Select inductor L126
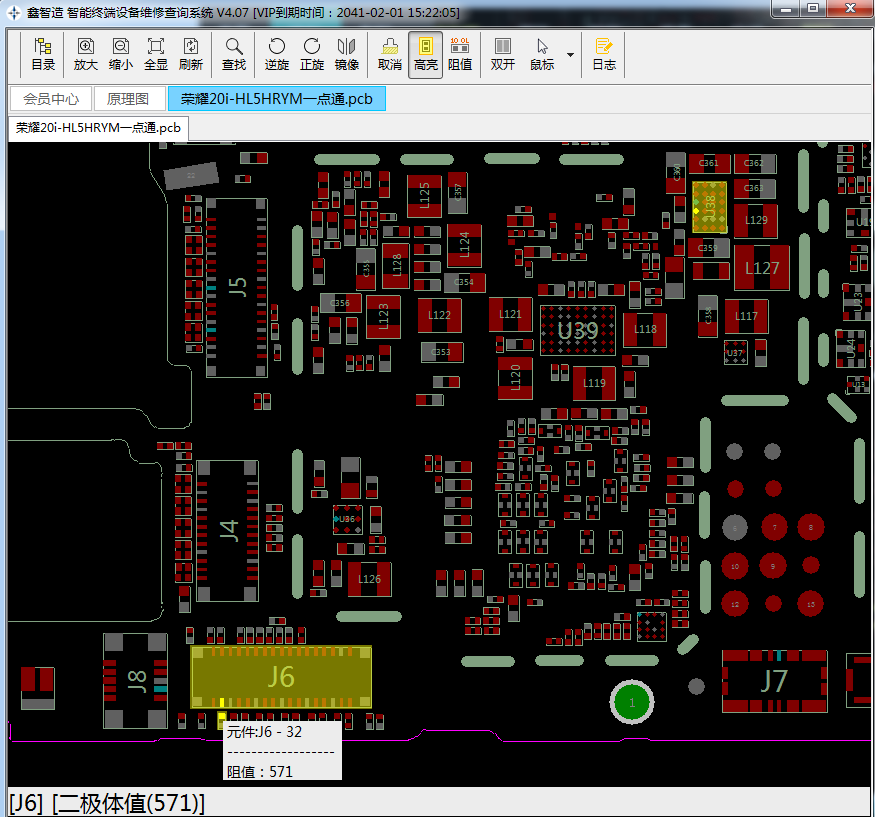The height and width of the screenshot is (817, 875). (x=369, y=579)
